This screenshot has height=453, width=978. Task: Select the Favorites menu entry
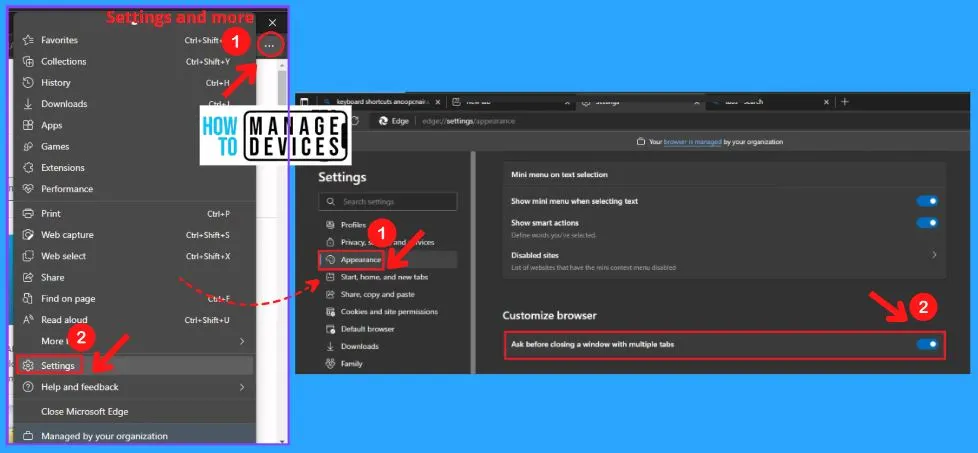pos(134,40)
